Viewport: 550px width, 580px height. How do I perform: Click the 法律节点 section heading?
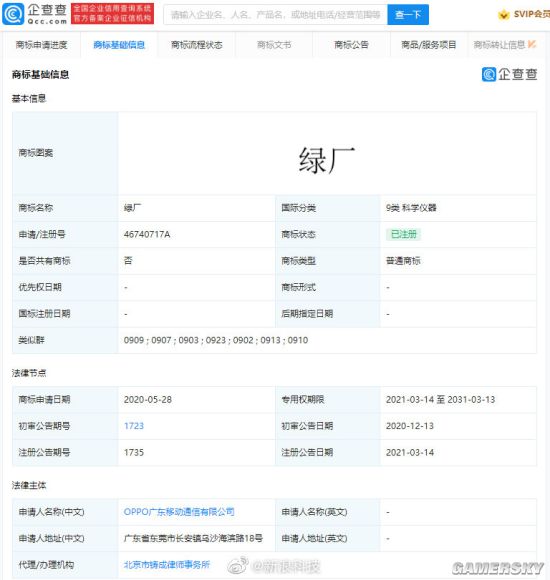(29, 373)
